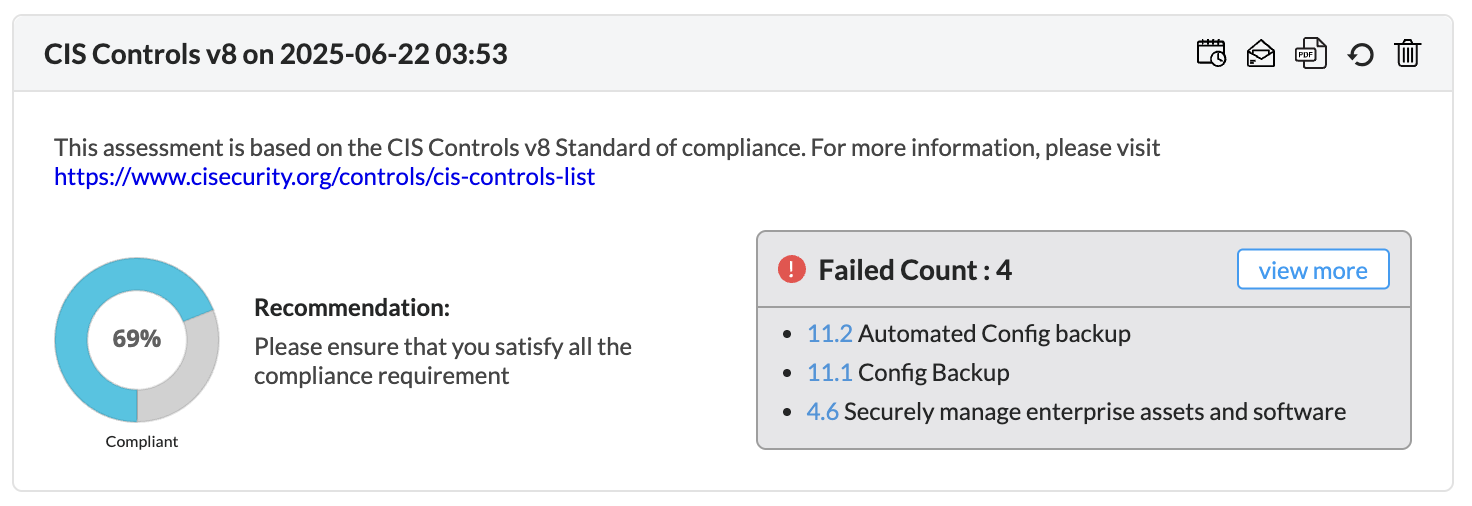Open the cisecurity.org controls list link

pos(325,178)
